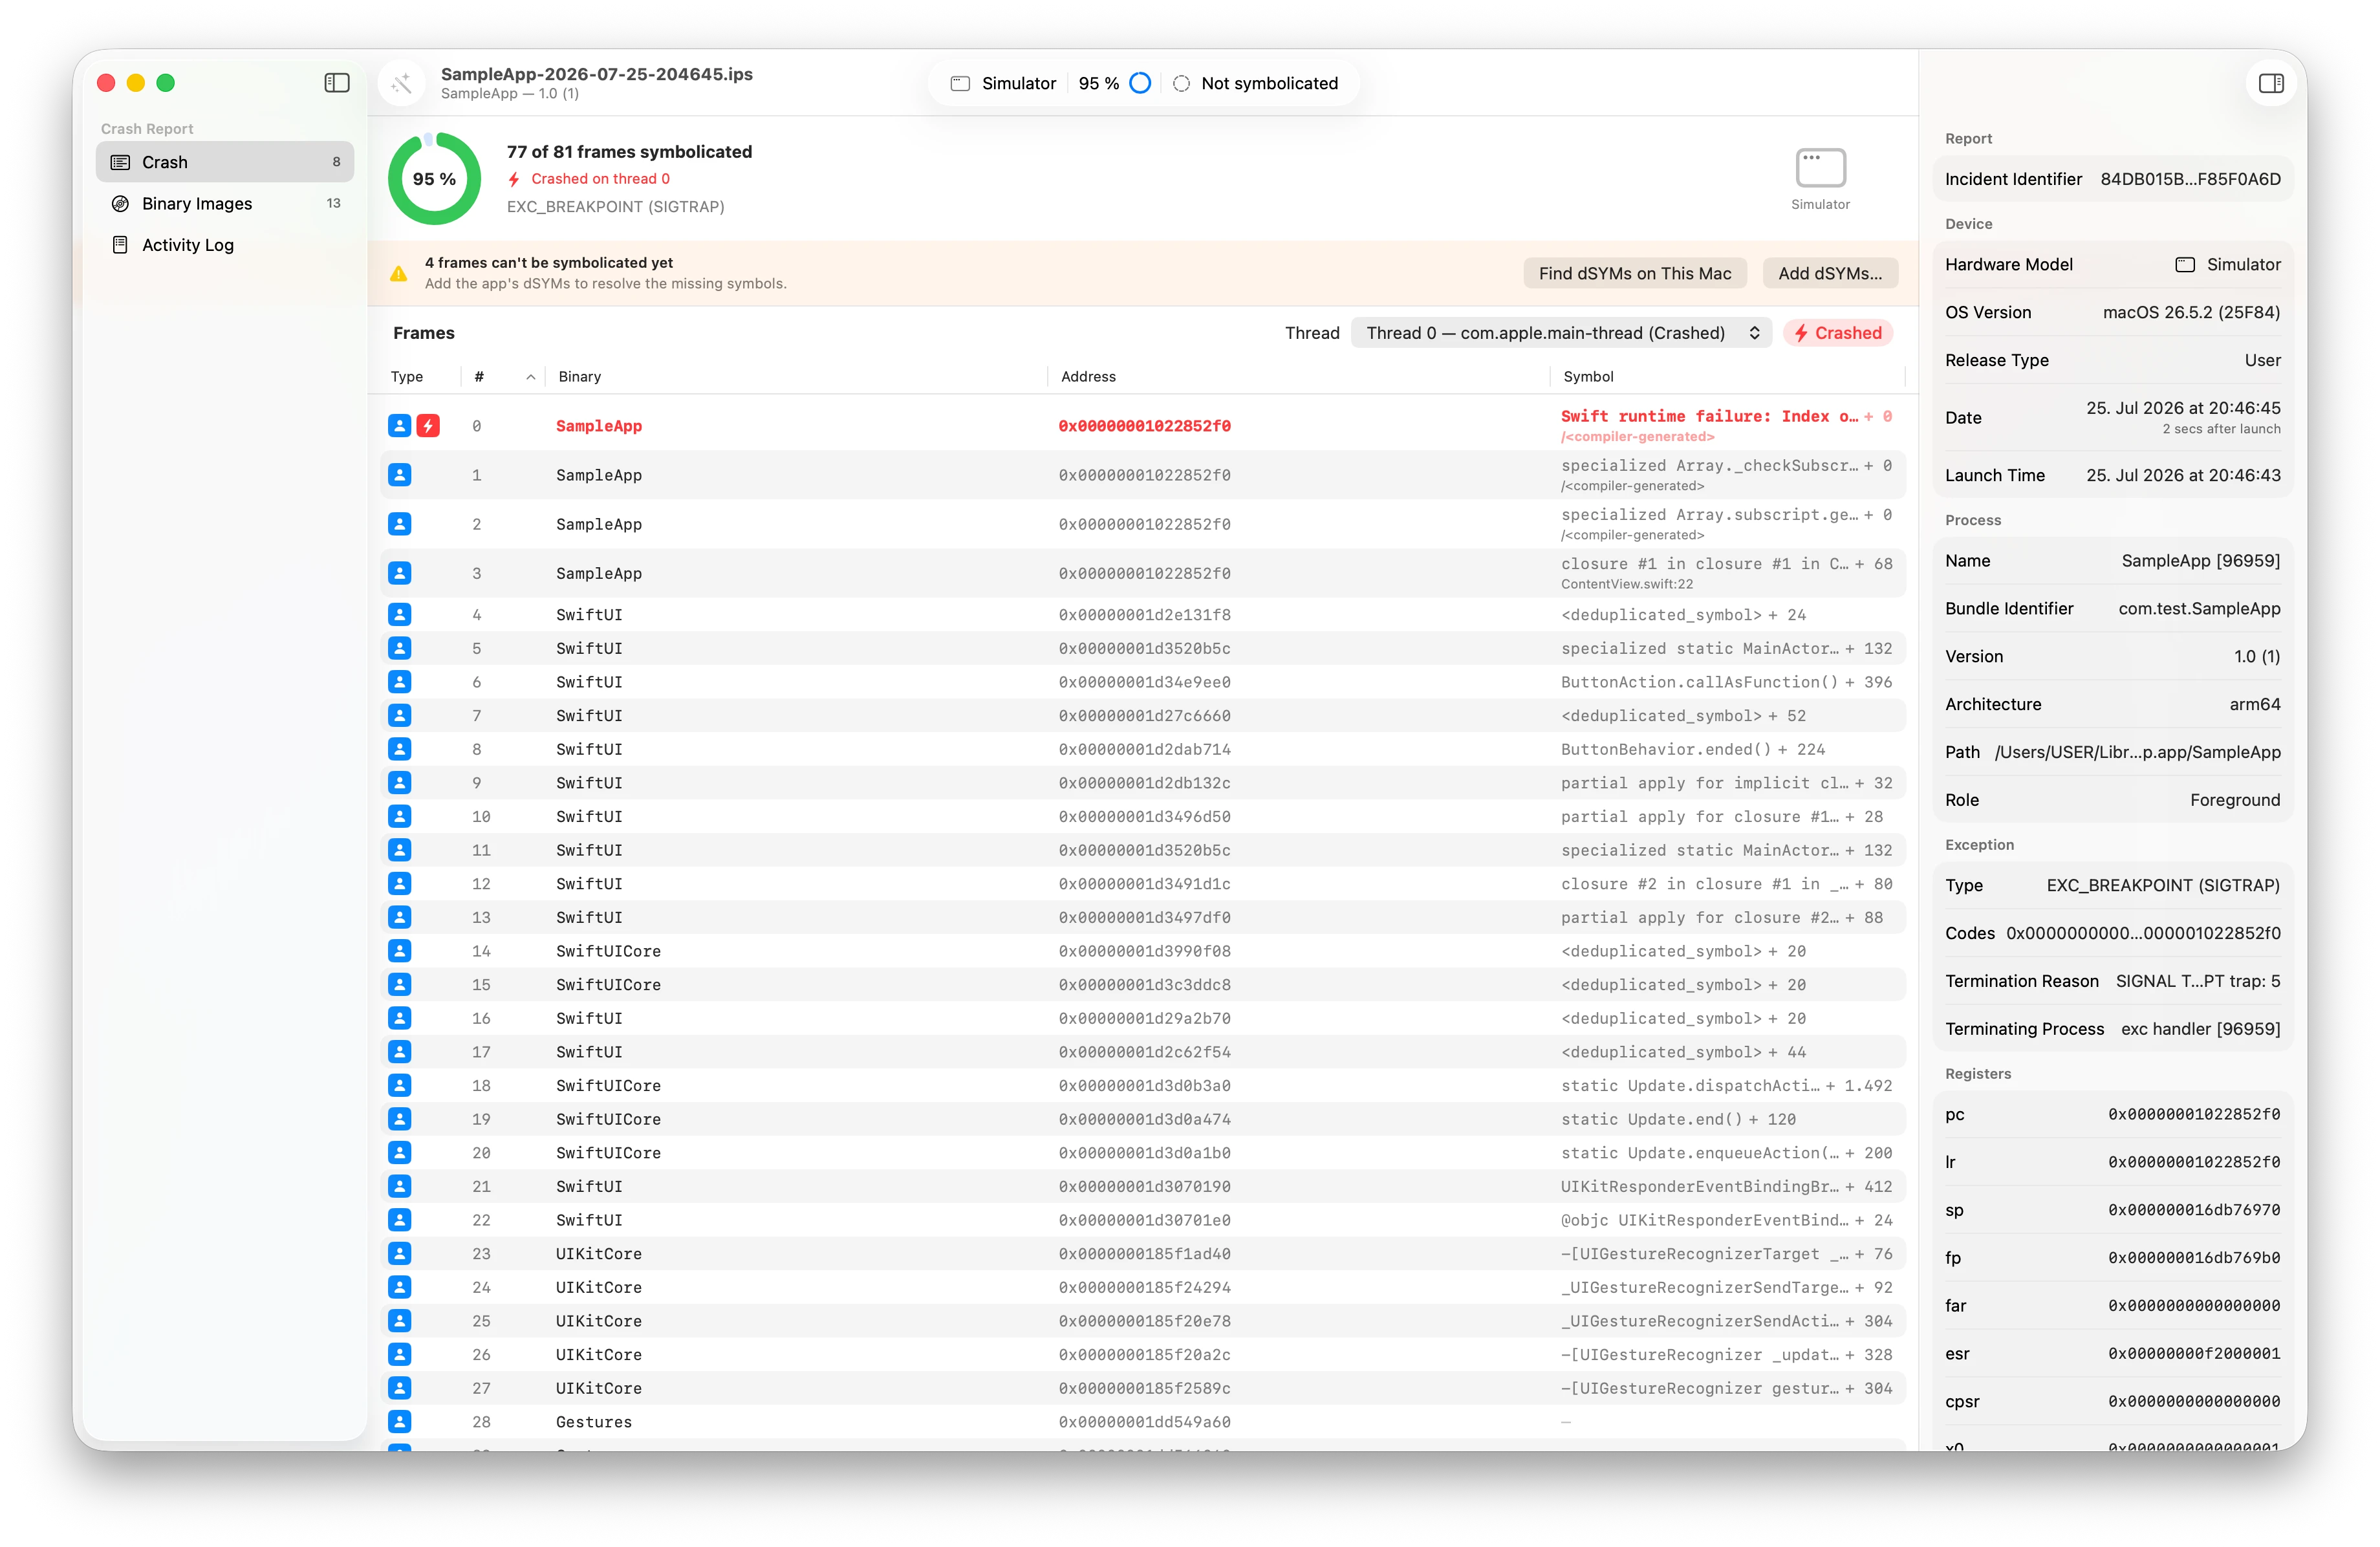The height and width of the screenshot is (1547, 2380).
Task: Click the Symbol column header
Action: [x=1588, y=377]
